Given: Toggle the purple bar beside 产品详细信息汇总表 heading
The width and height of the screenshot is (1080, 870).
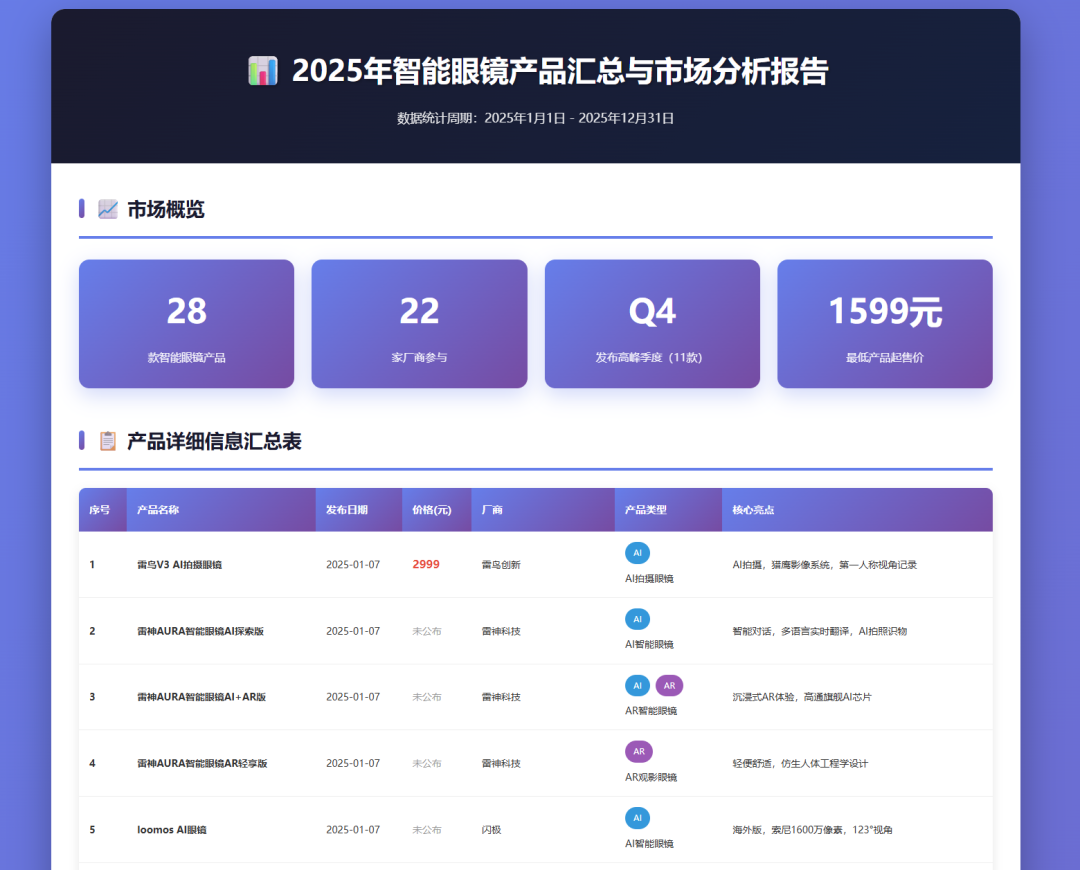Looking at the screenshot, I should click(82, 441).
